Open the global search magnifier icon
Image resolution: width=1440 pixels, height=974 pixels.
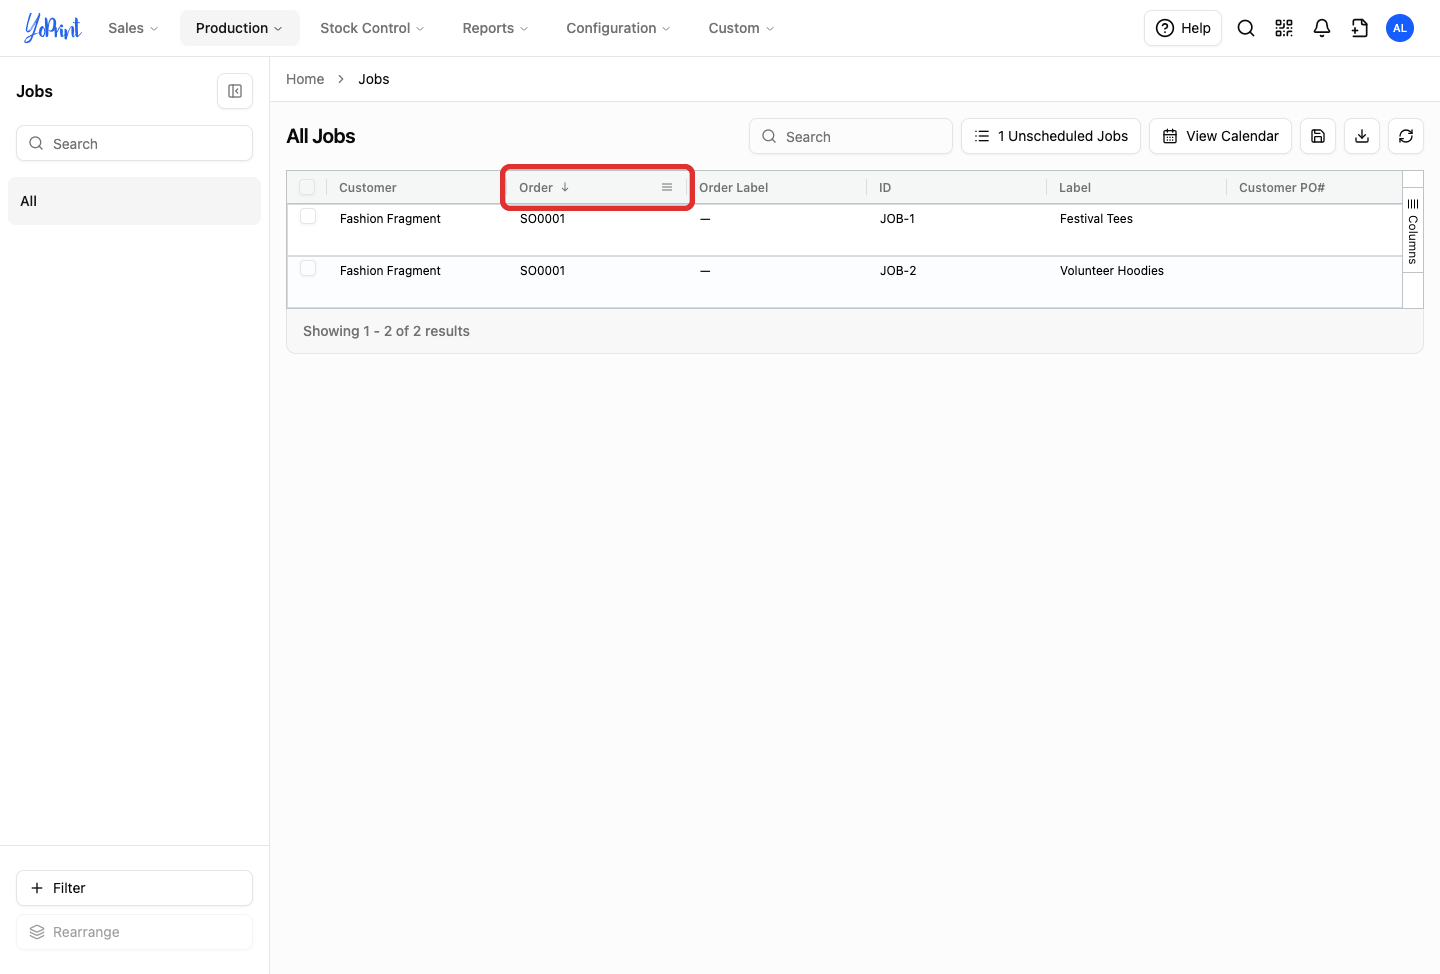(x=1246, y=28)
